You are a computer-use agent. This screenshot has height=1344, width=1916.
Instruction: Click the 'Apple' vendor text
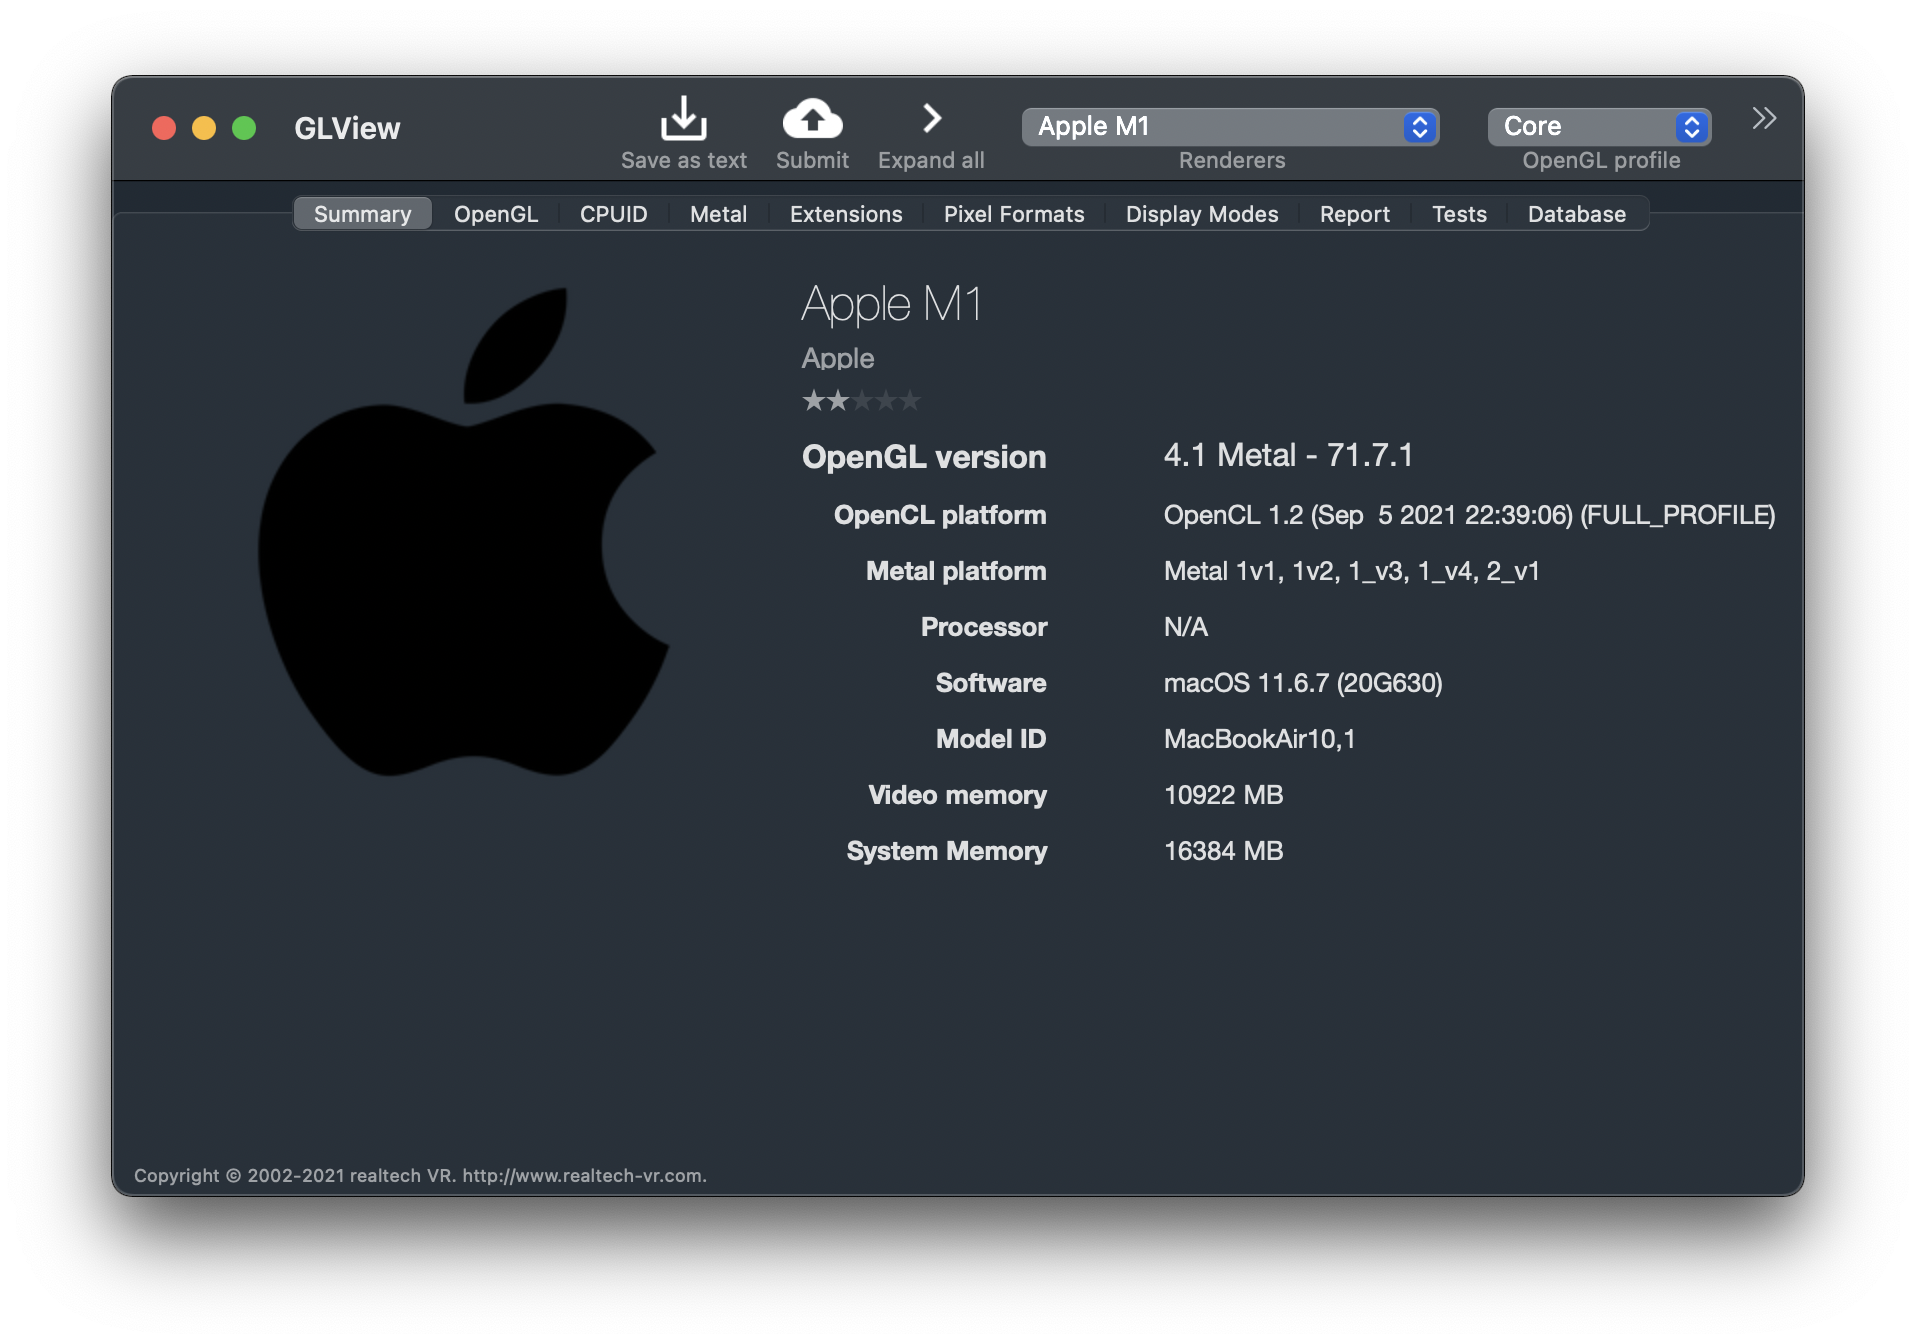(838, 358)
